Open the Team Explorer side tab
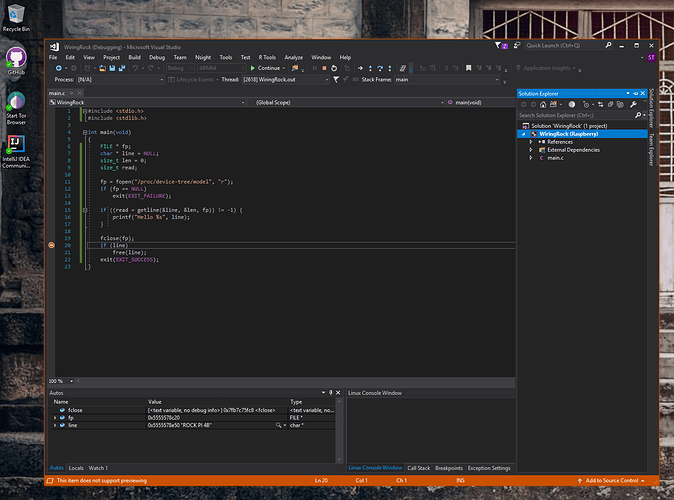674x500 pixels. pos(651,149)
